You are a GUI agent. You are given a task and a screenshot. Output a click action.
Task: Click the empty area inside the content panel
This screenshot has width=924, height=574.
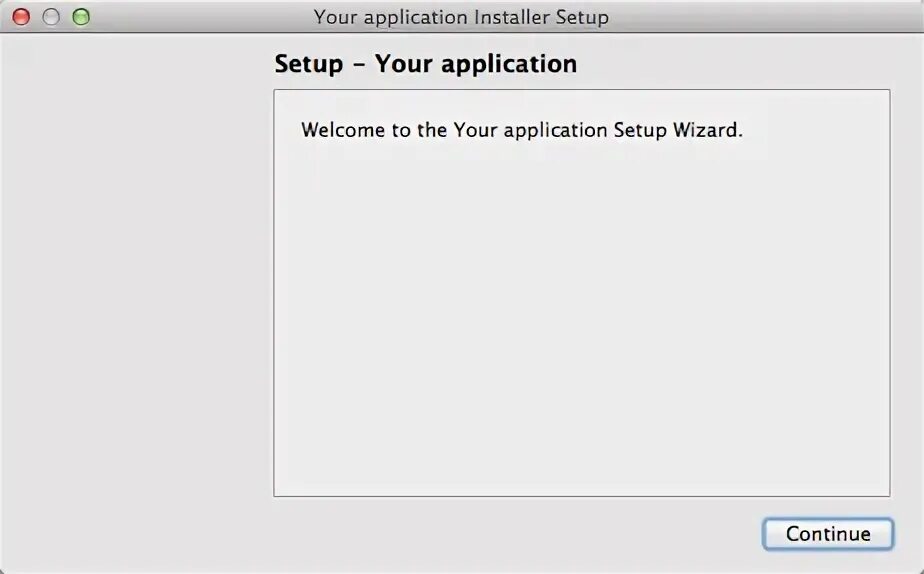[x=580, y=330]
